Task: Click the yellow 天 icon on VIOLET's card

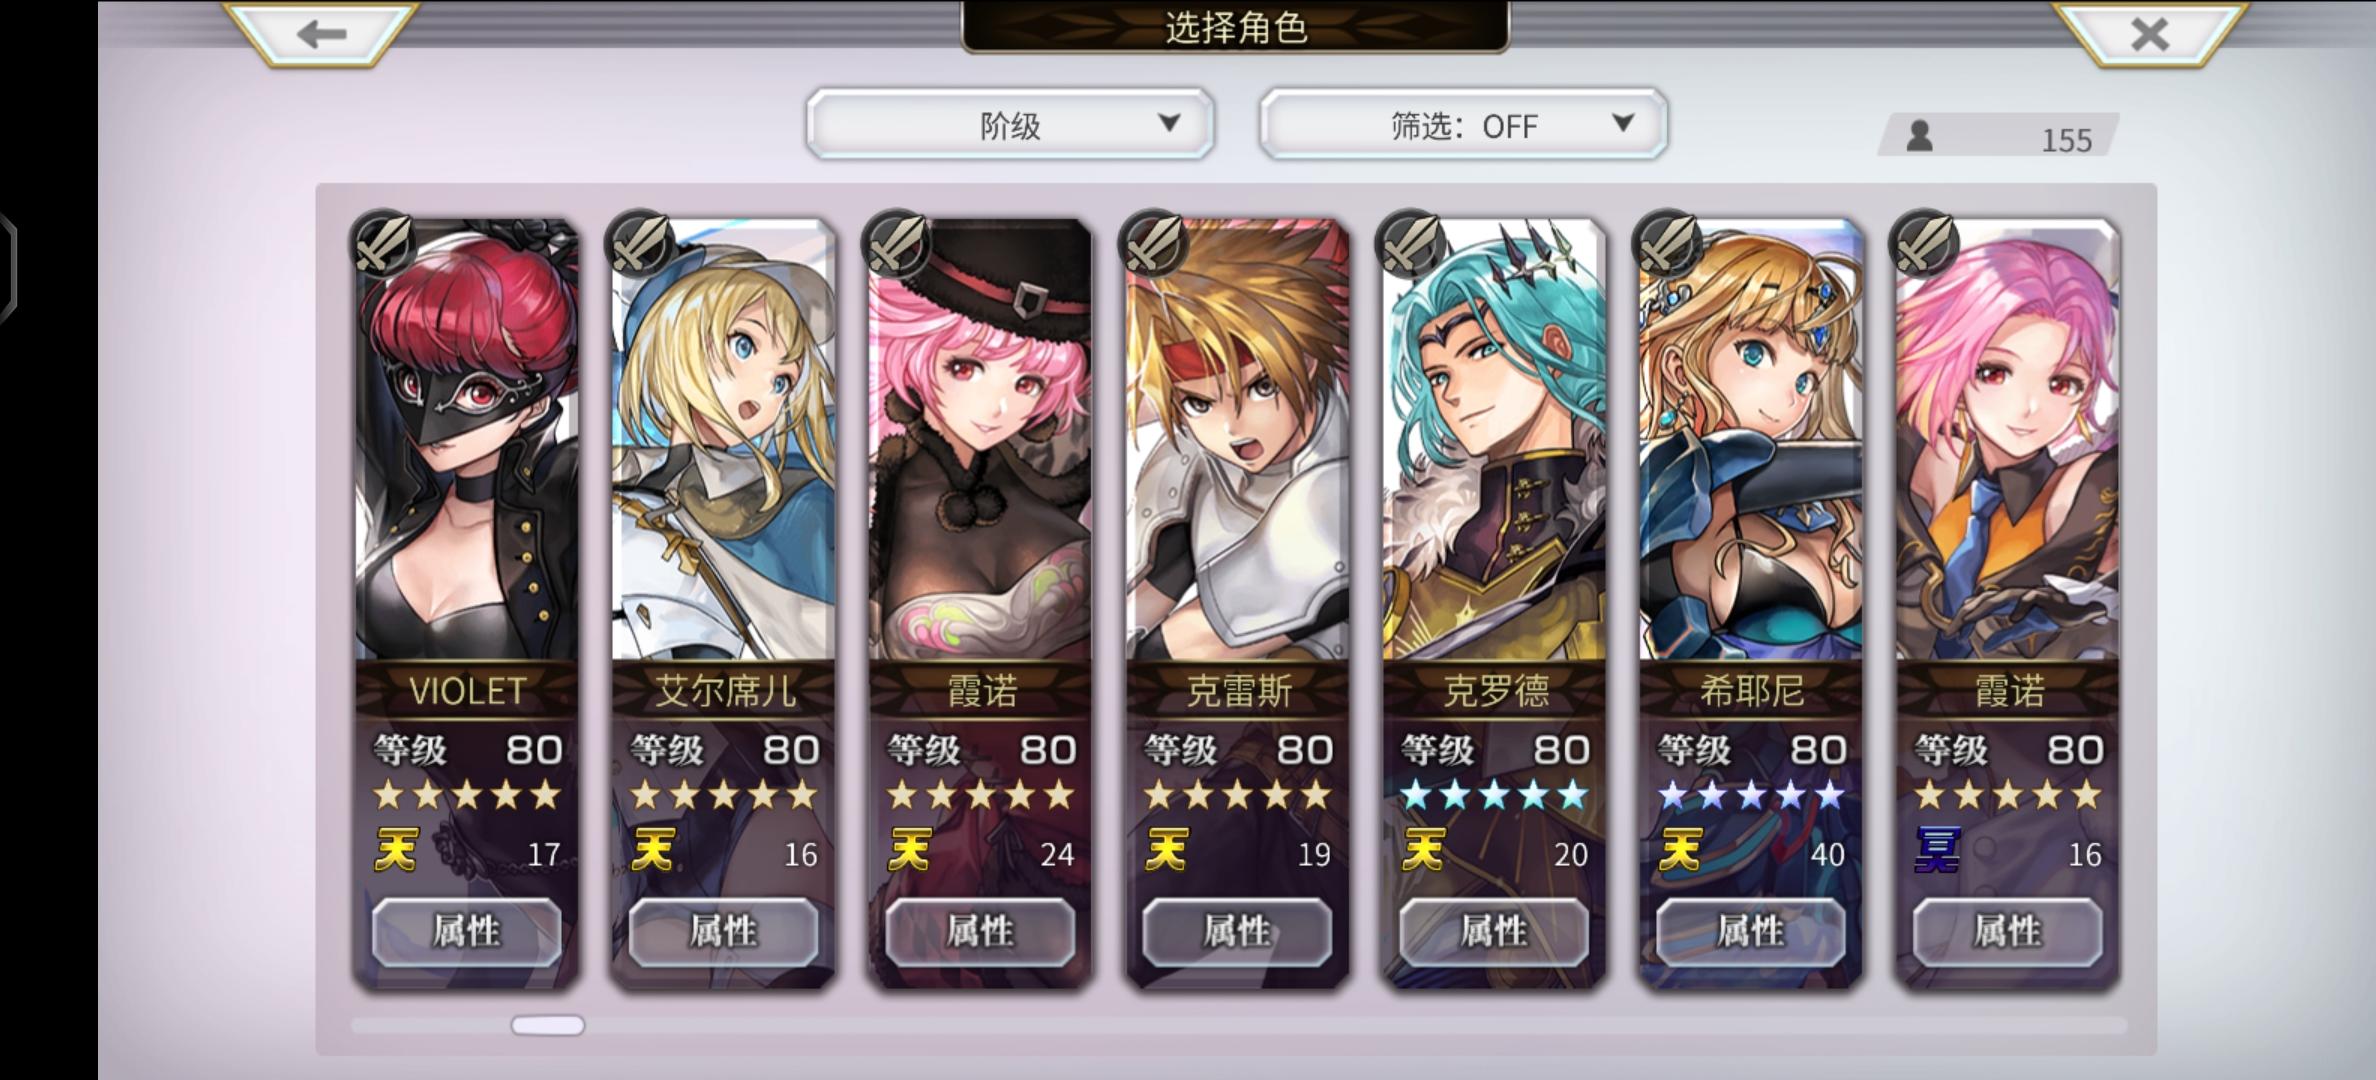Action: [396, 851]
